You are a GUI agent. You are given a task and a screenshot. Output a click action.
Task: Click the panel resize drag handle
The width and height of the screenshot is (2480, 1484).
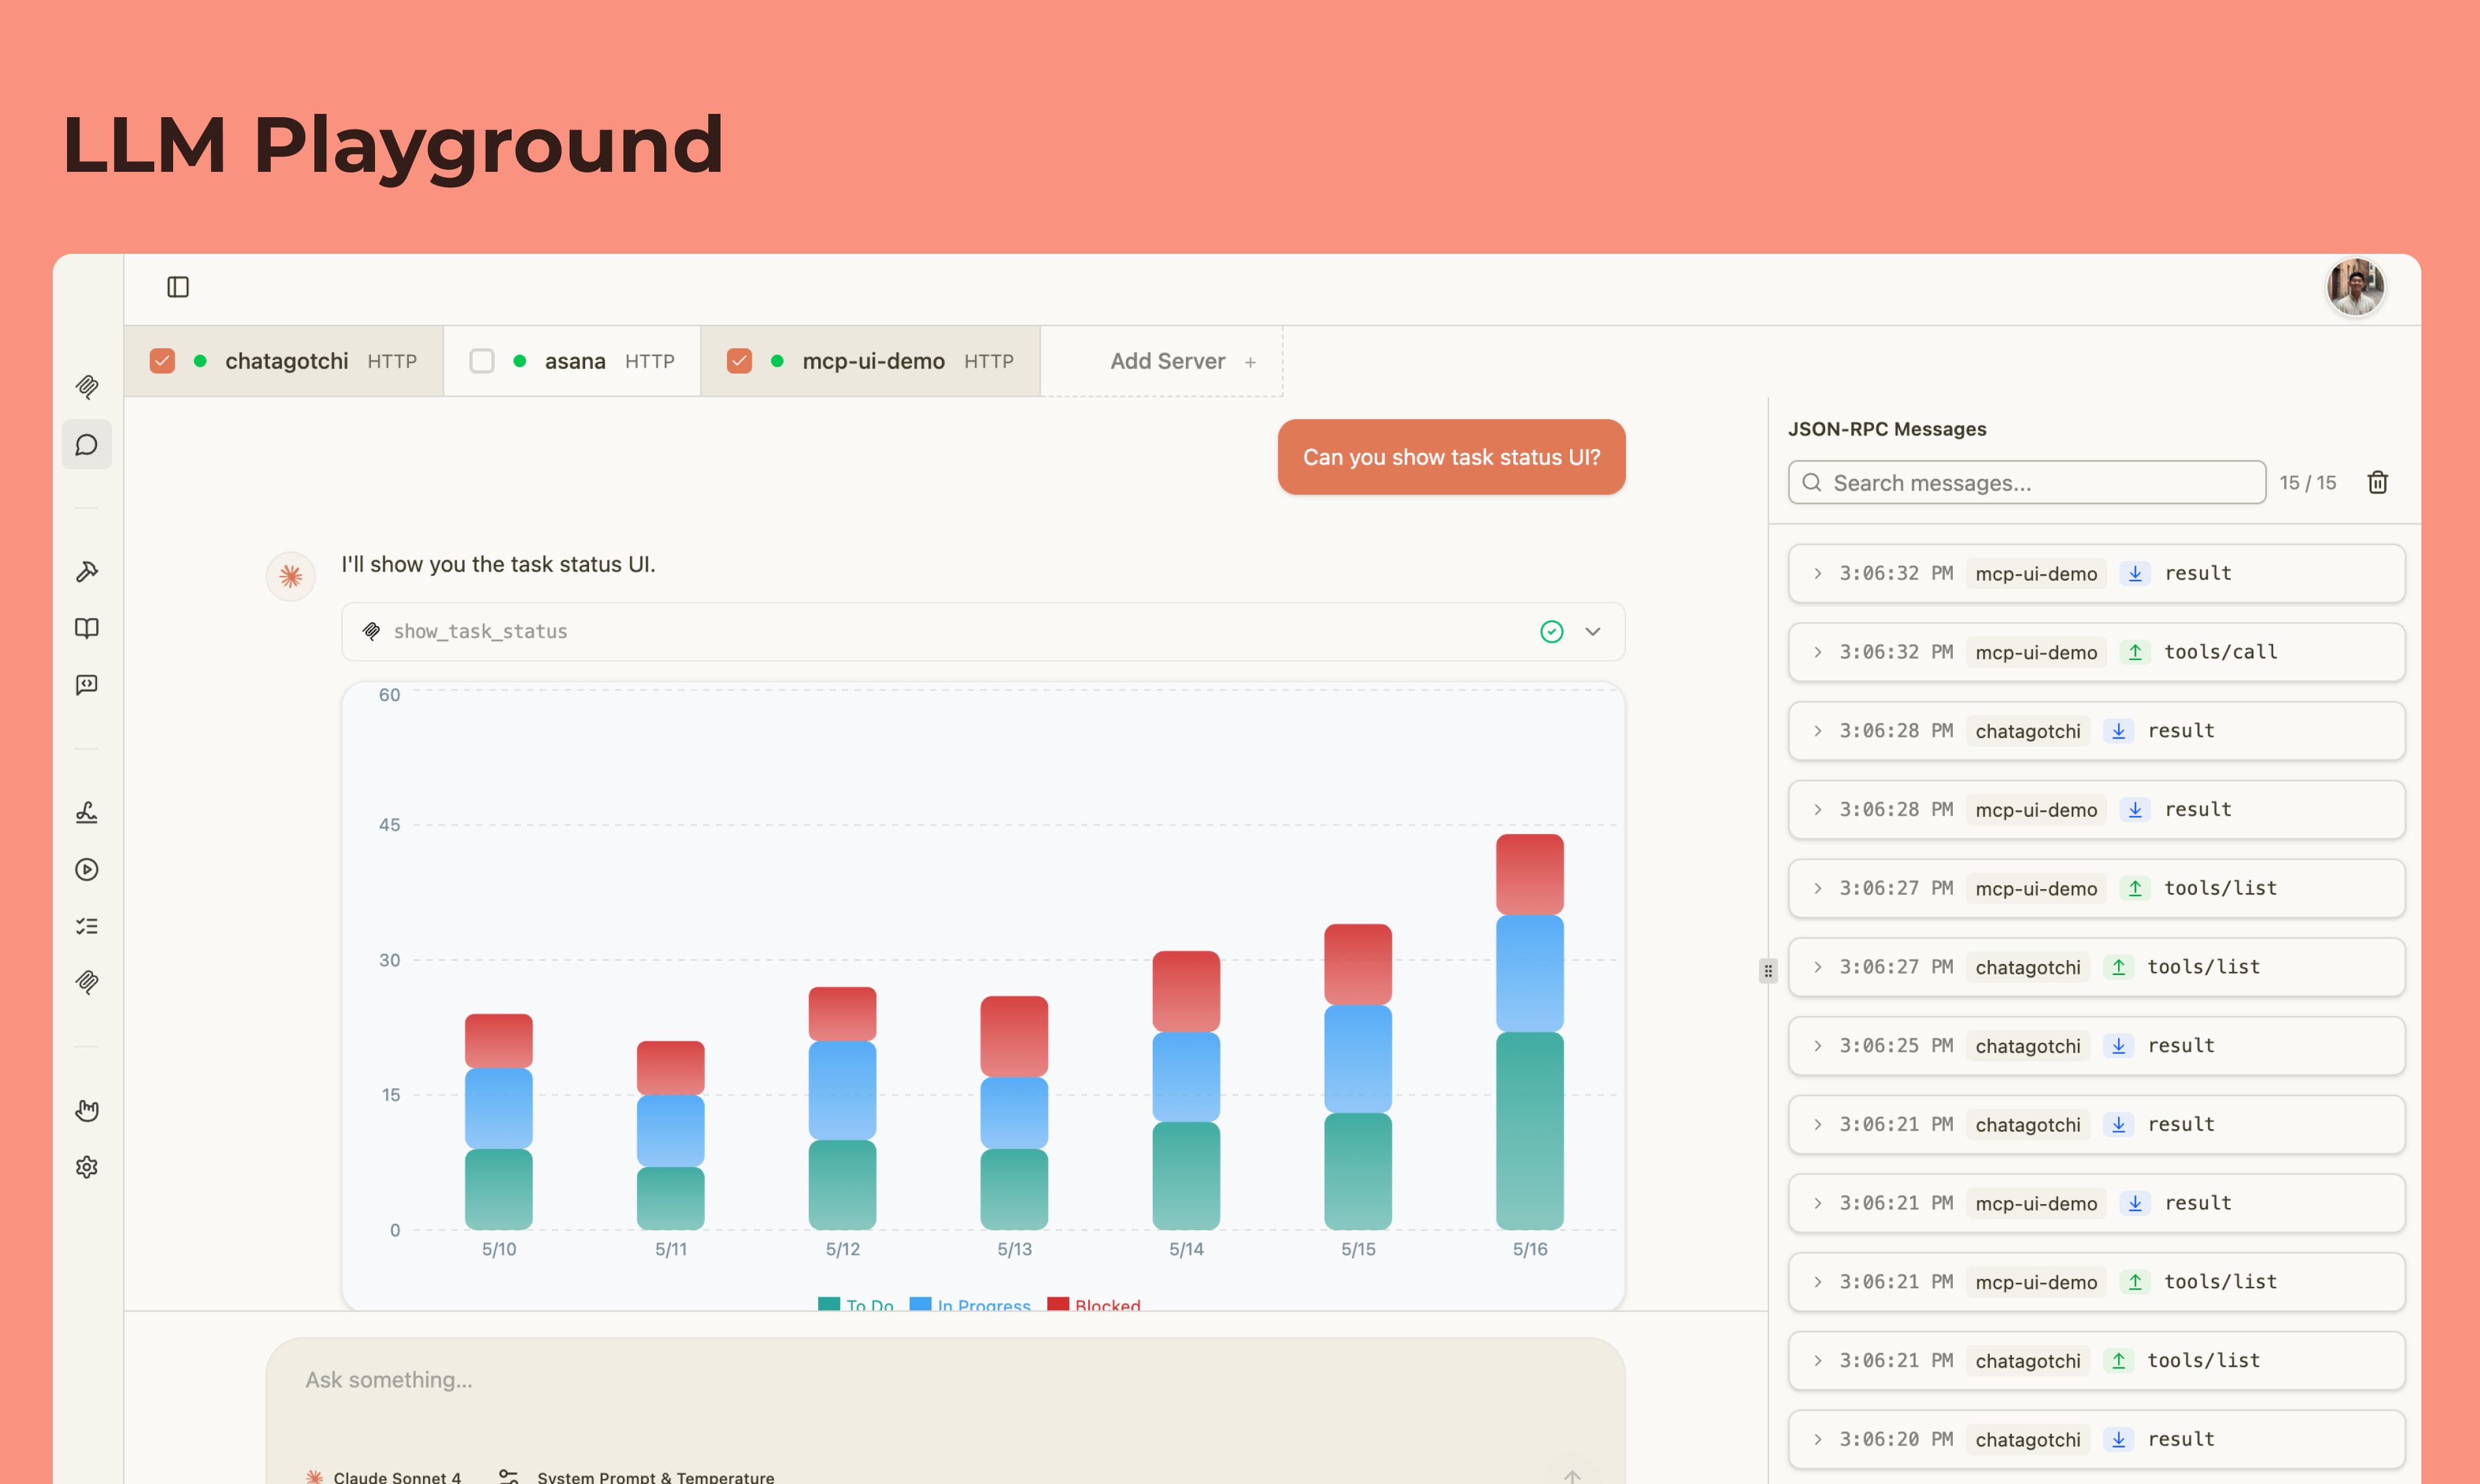pos(1768,970)
